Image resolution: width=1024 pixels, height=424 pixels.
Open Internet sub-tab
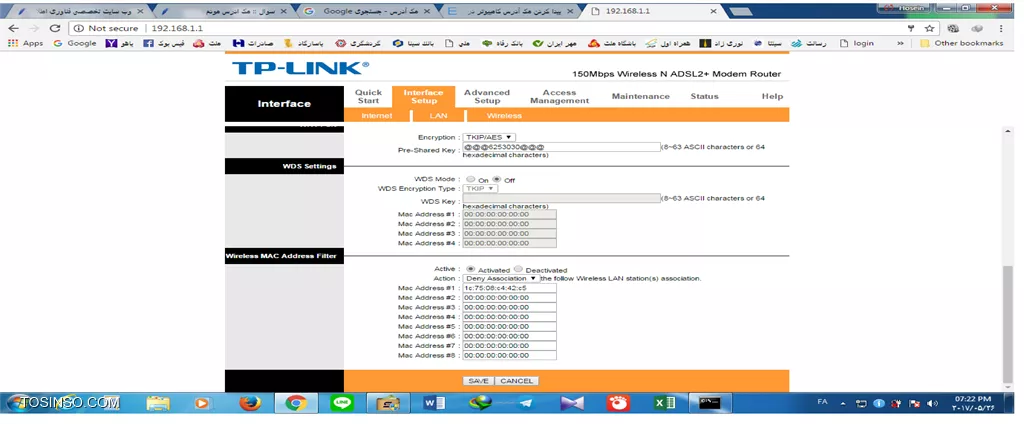pos(377,116)
